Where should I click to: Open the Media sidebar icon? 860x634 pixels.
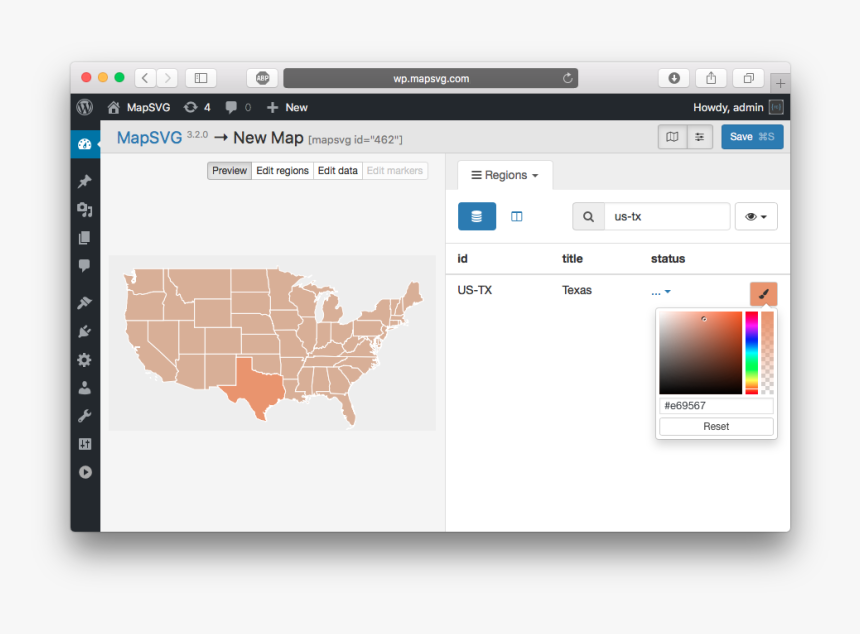(84, 210)
